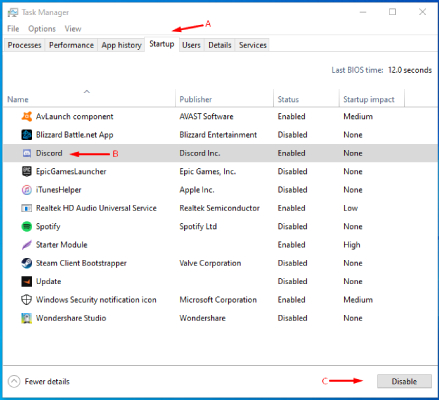
Task: Click the AvLaunch component Avast icon
Action: point(27,116)
